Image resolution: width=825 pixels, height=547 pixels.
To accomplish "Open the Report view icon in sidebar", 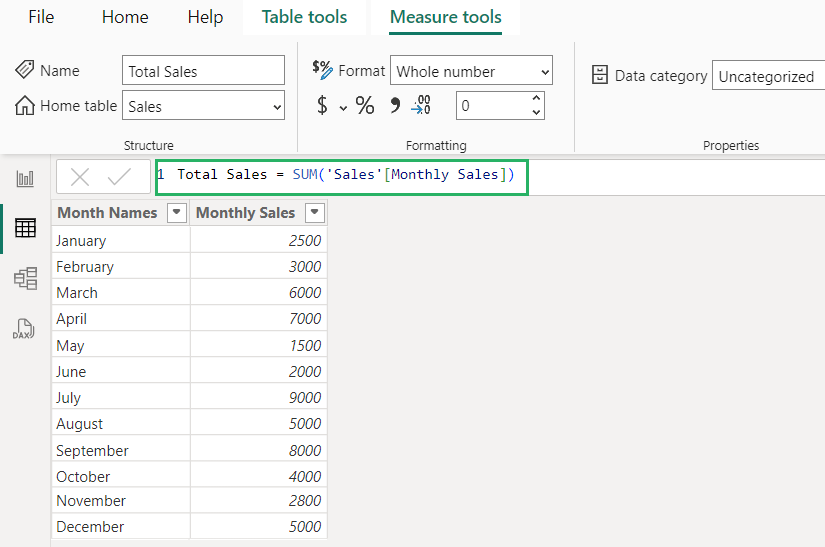I will (x=25, y=179).
